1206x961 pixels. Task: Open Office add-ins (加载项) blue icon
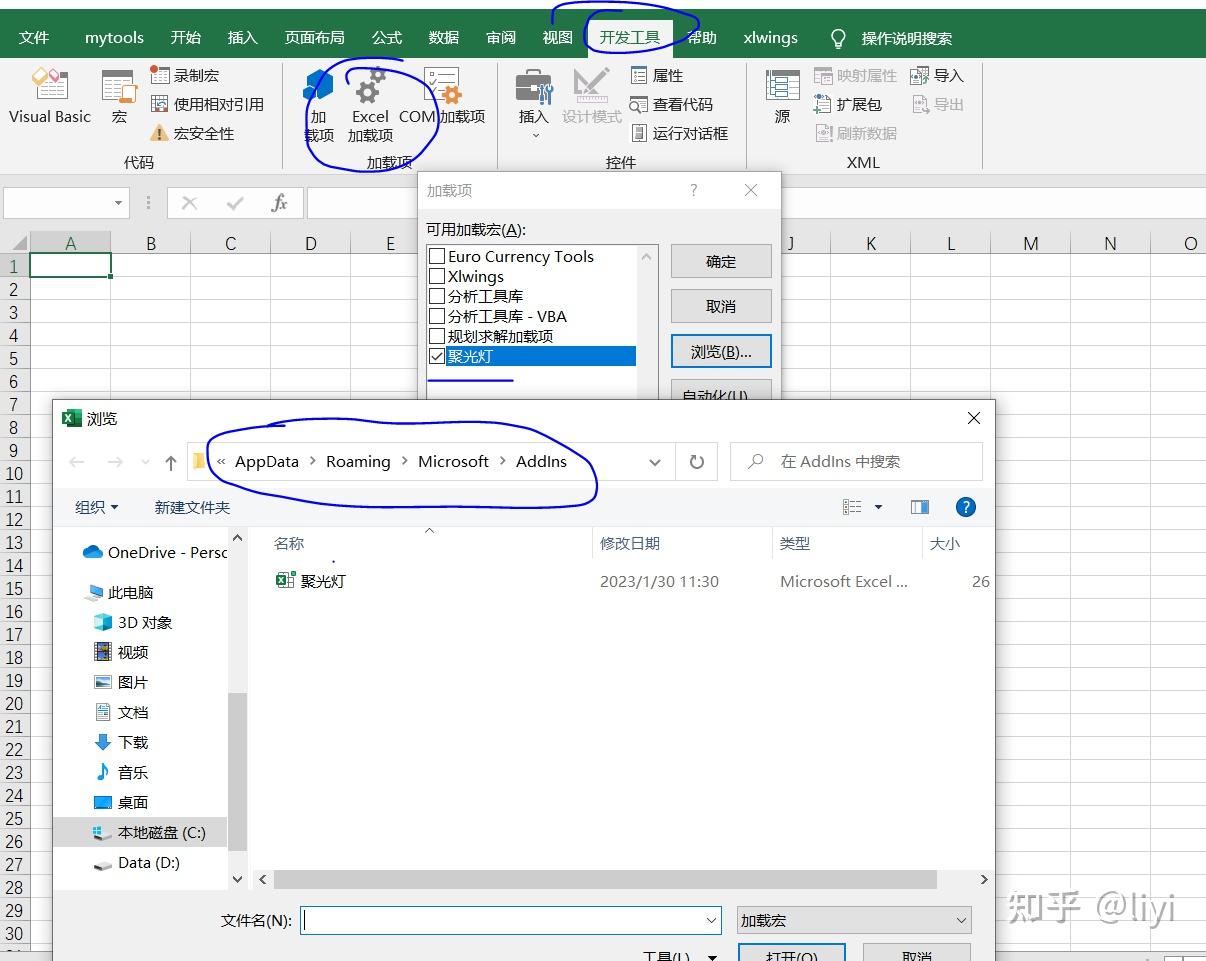tap(318, 106)
